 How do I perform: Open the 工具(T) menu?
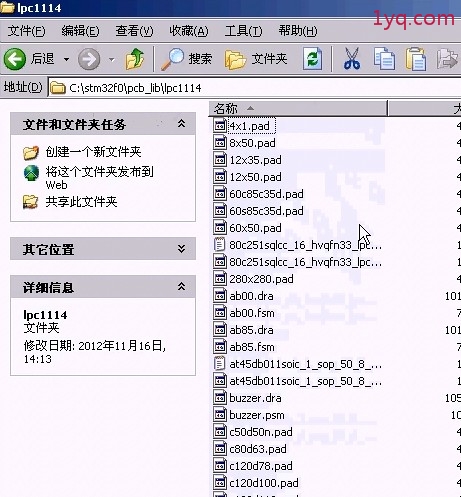(243, 31)
